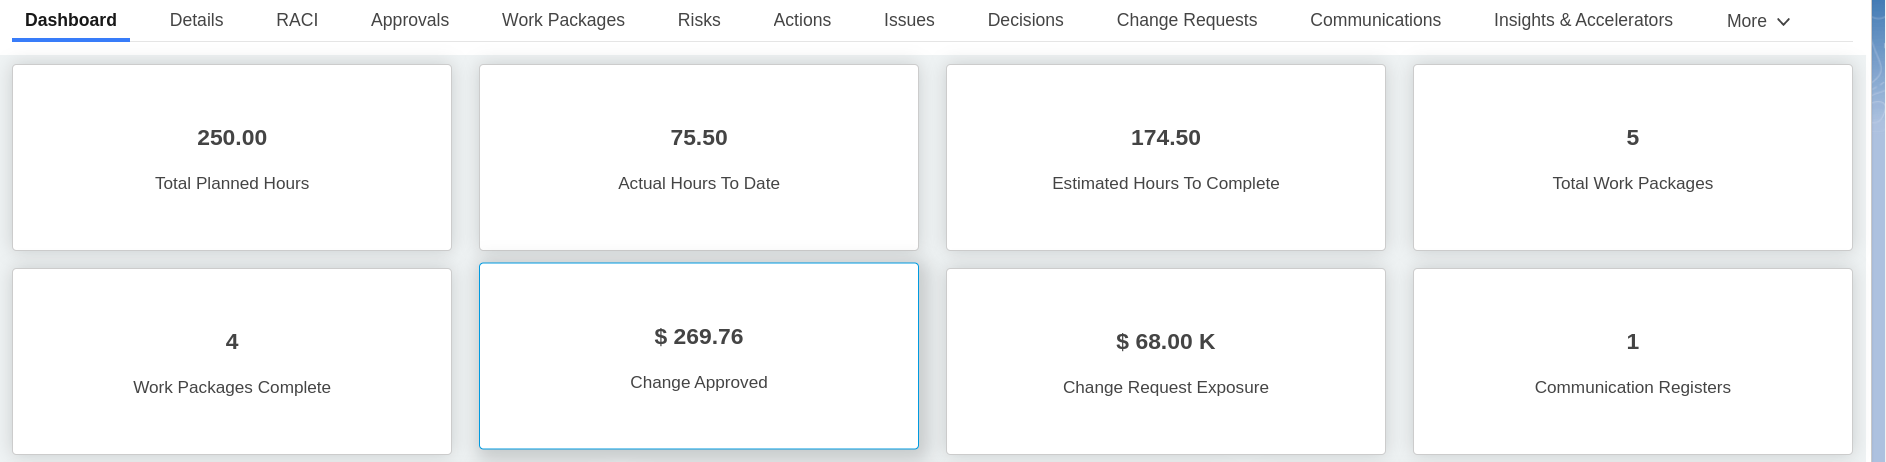Open the Communication Registers card
The height and width of the screenshot is (462, 1886).
pos(1633,362)
